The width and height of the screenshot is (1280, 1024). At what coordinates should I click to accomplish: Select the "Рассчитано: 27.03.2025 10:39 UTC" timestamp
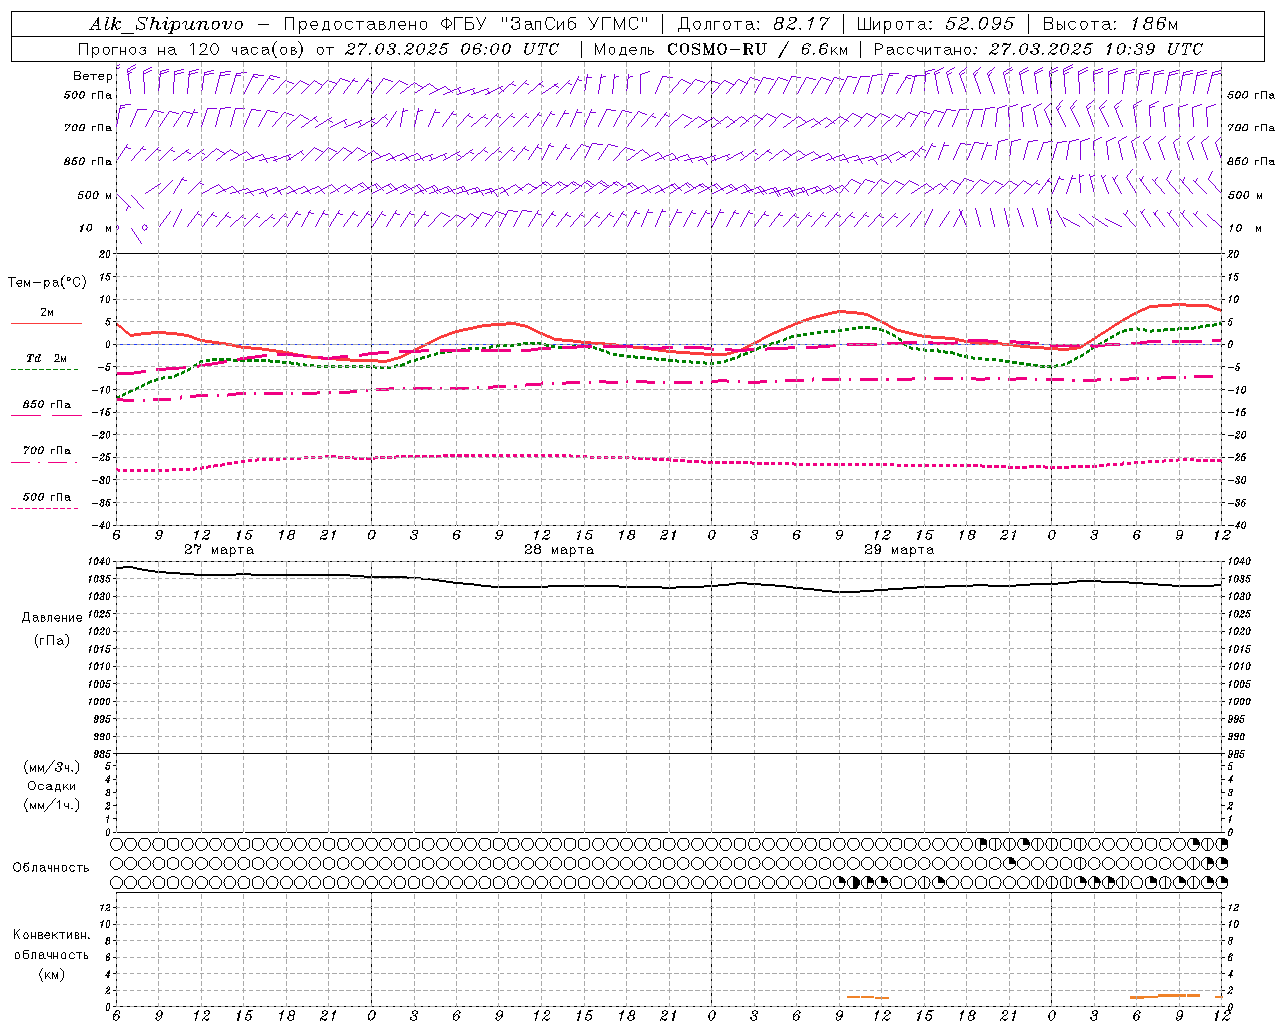coord(1038,49)
